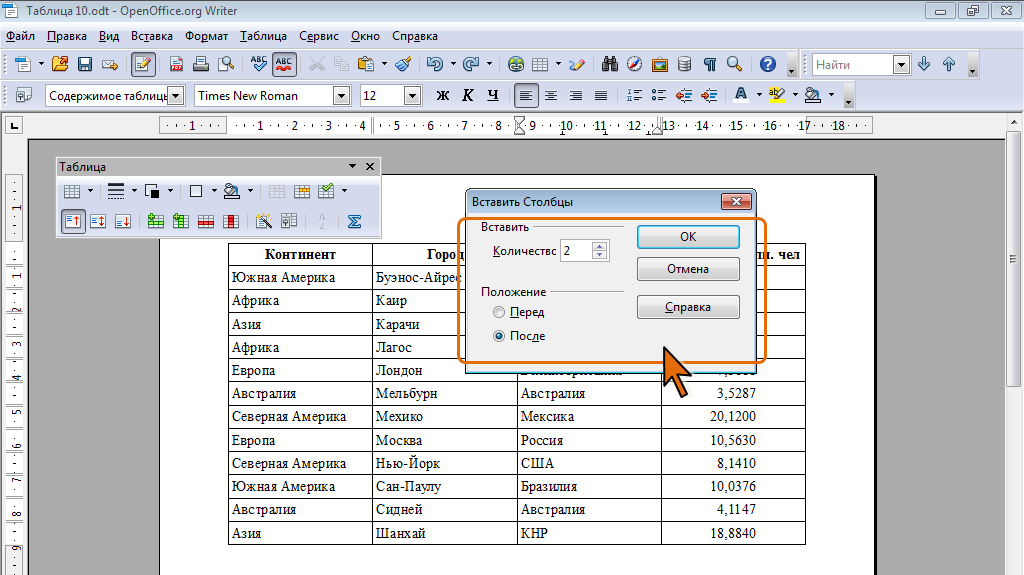Open the Вставка menu

pos(152,36)
